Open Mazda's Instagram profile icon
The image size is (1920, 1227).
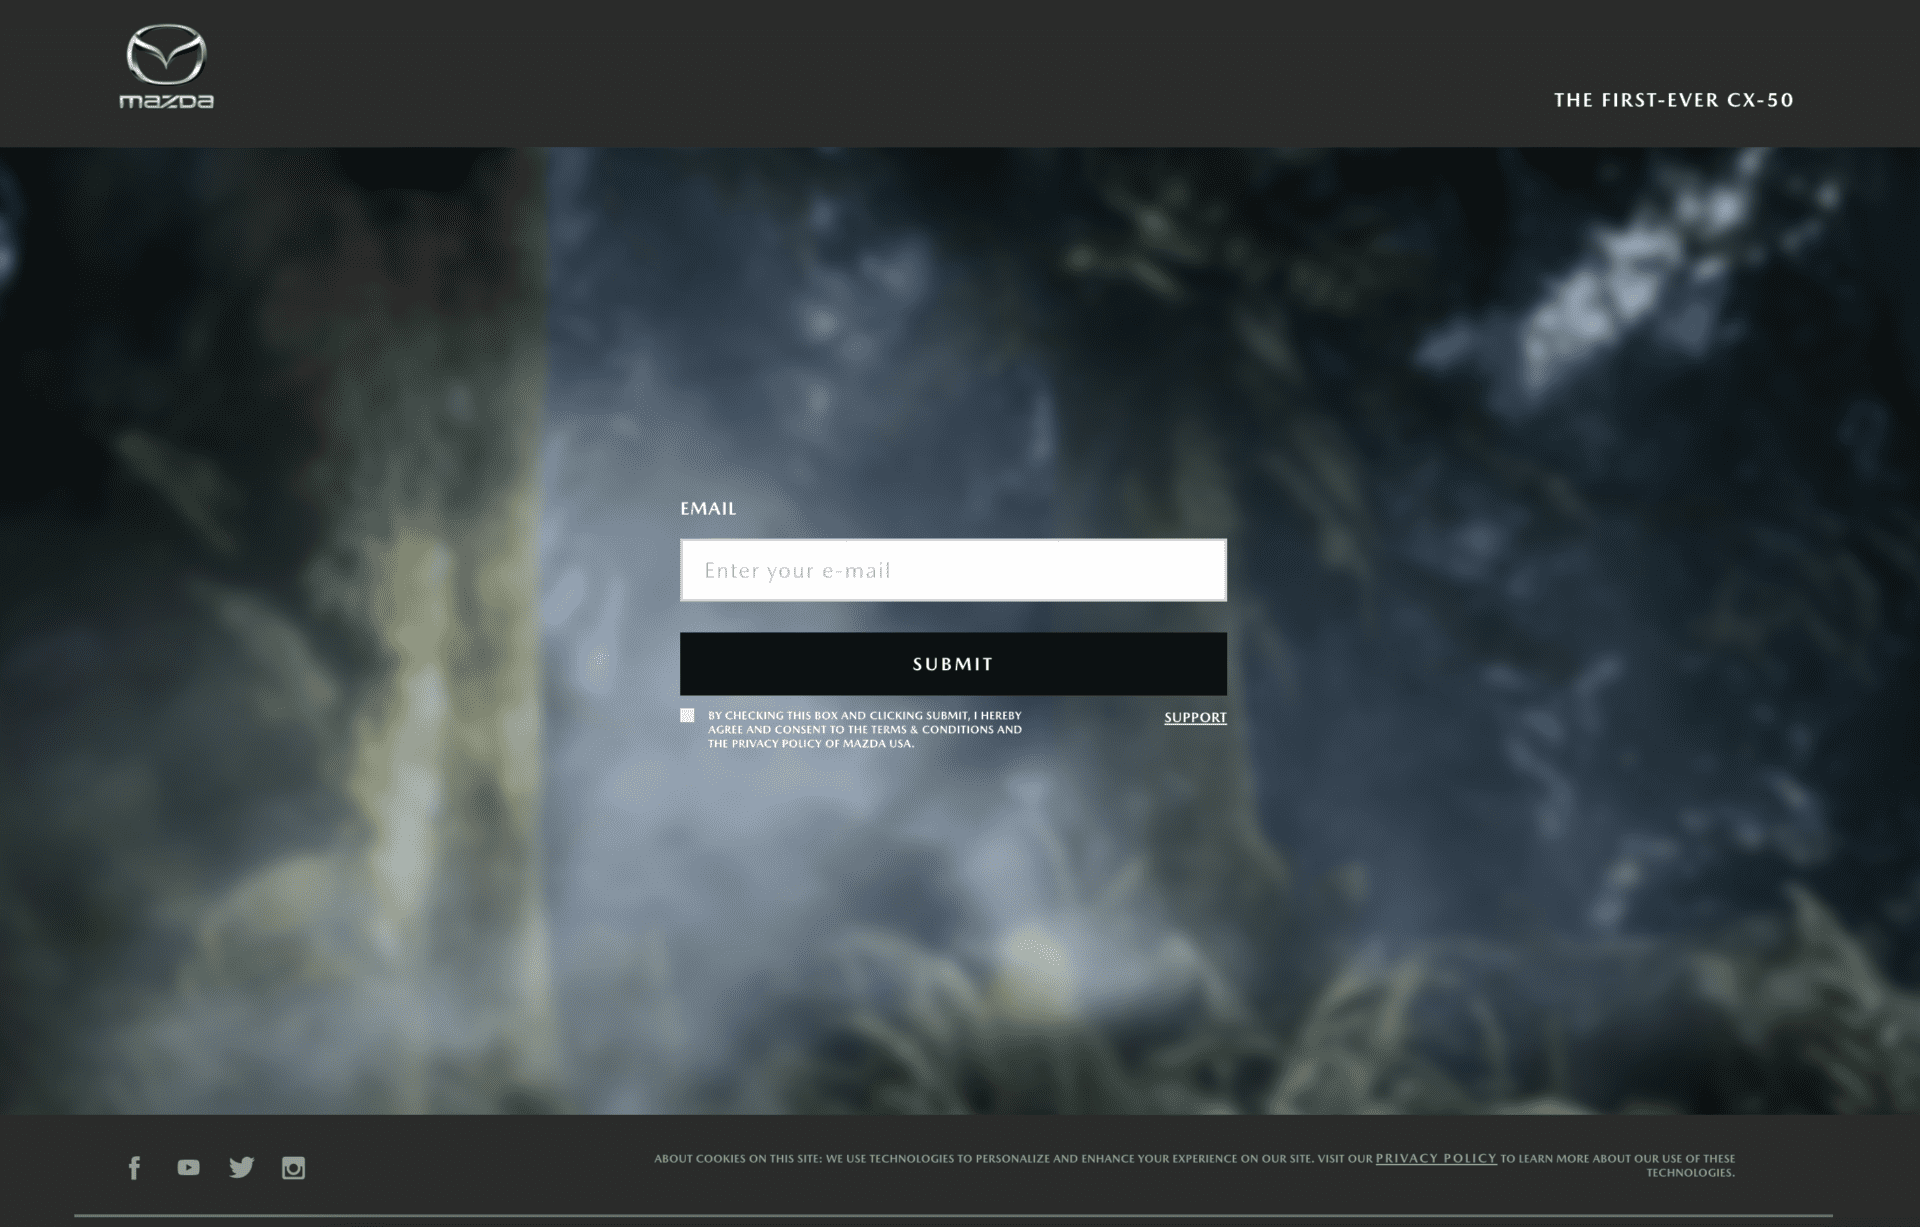[293, 1168]
